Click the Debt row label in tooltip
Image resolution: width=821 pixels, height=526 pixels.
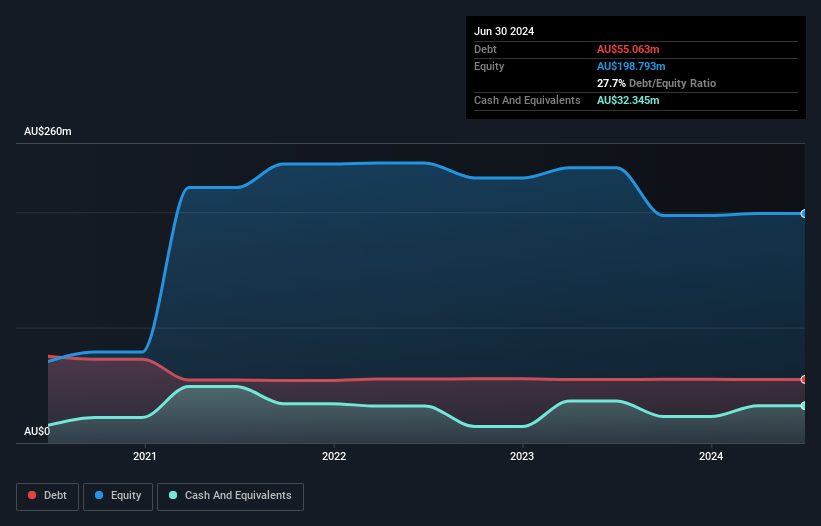(x=485, y=49)
